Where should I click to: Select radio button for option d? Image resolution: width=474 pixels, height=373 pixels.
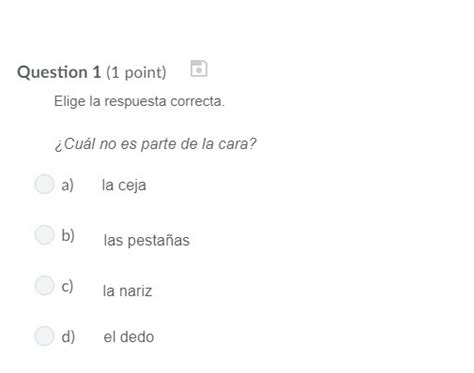pos(45,336)
